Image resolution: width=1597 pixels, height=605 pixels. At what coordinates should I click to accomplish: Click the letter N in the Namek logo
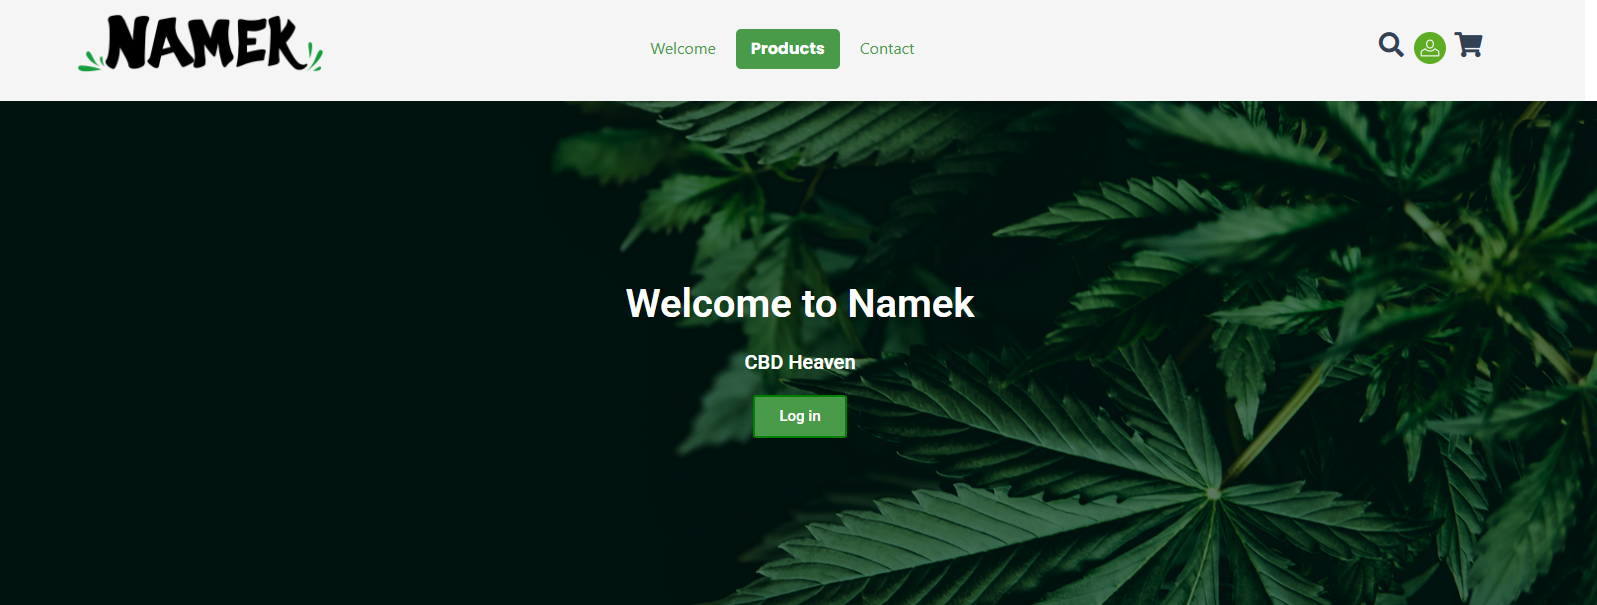click(x=129, y=44)
